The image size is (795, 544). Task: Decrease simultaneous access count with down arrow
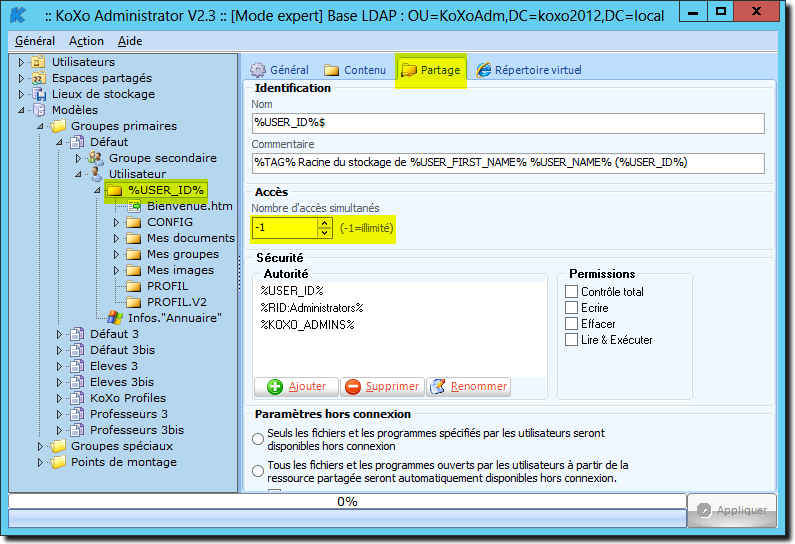[324, 232]
